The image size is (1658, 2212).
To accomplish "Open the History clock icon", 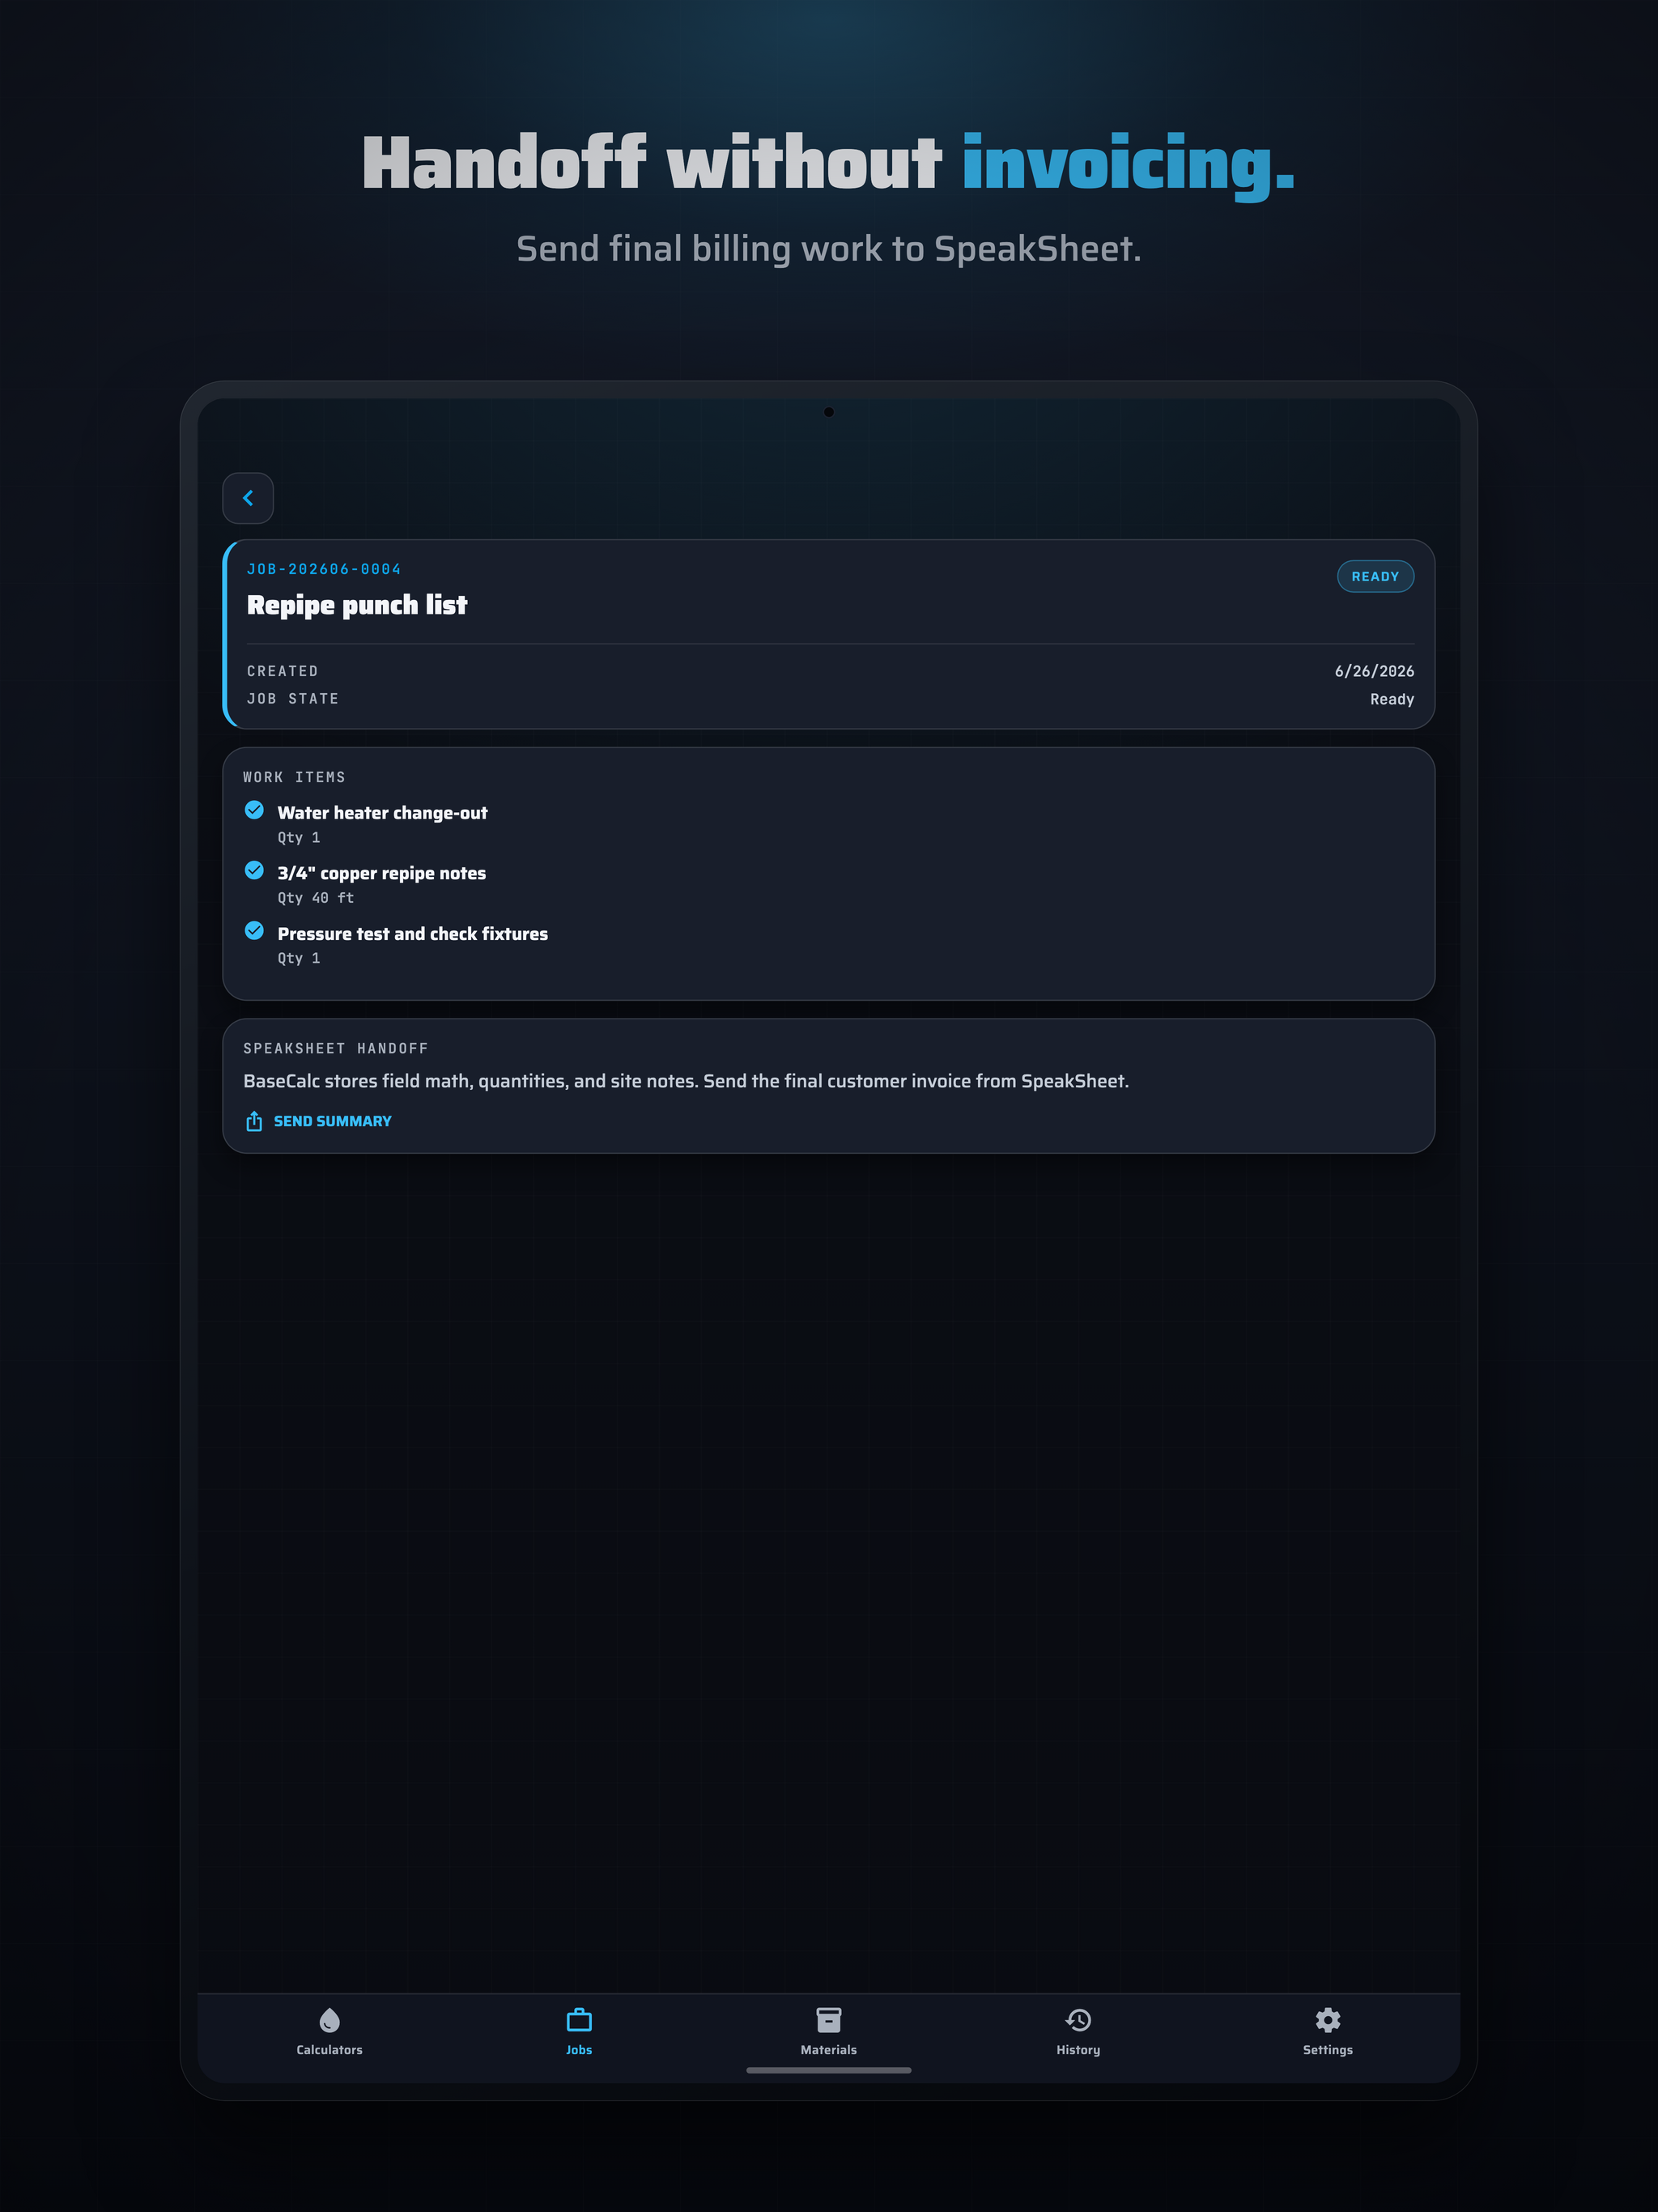I will [1078, 2020].
